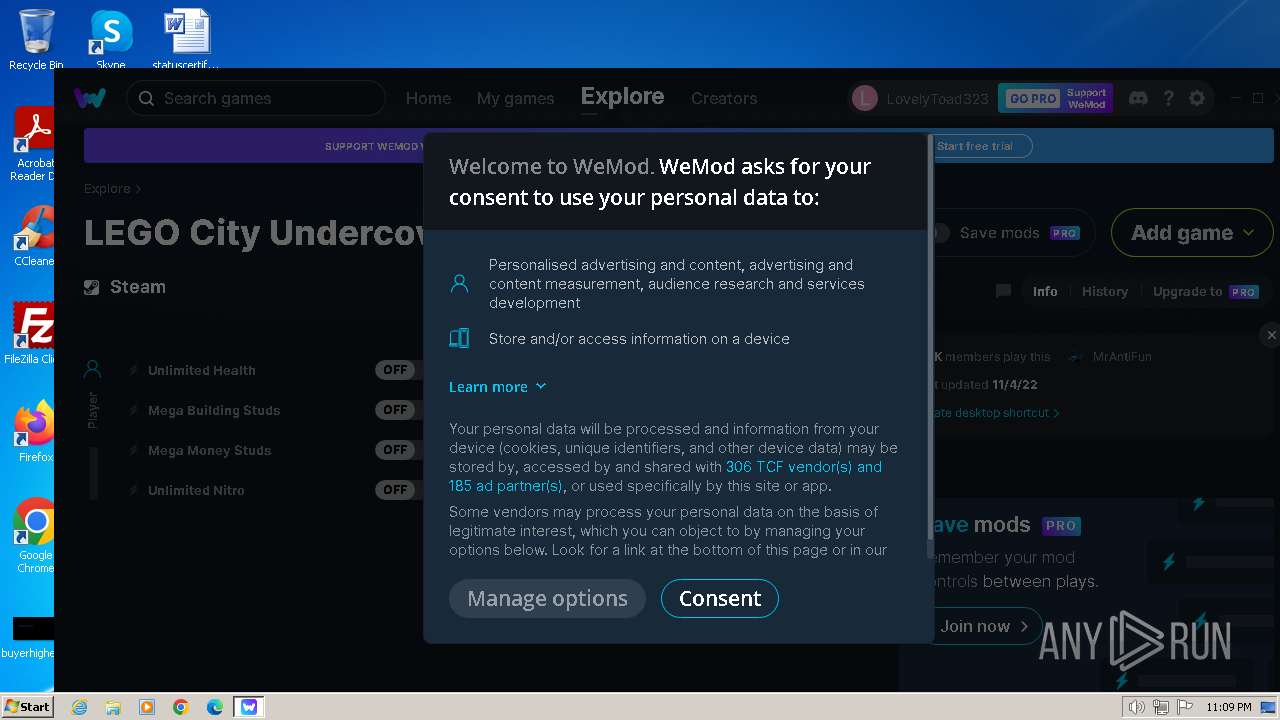Screen dimensions: 1280x720
Task: Click the Search games input field
Action: point(256,98)
